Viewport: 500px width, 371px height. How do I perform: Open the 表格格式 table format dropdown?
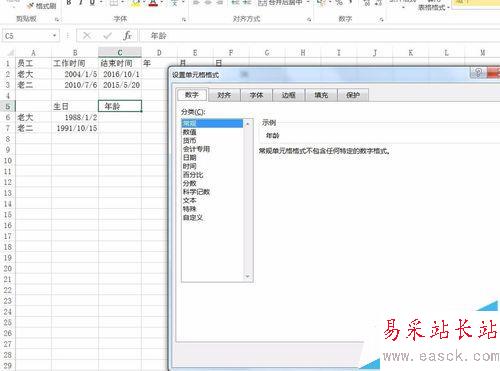coord(434,6)
